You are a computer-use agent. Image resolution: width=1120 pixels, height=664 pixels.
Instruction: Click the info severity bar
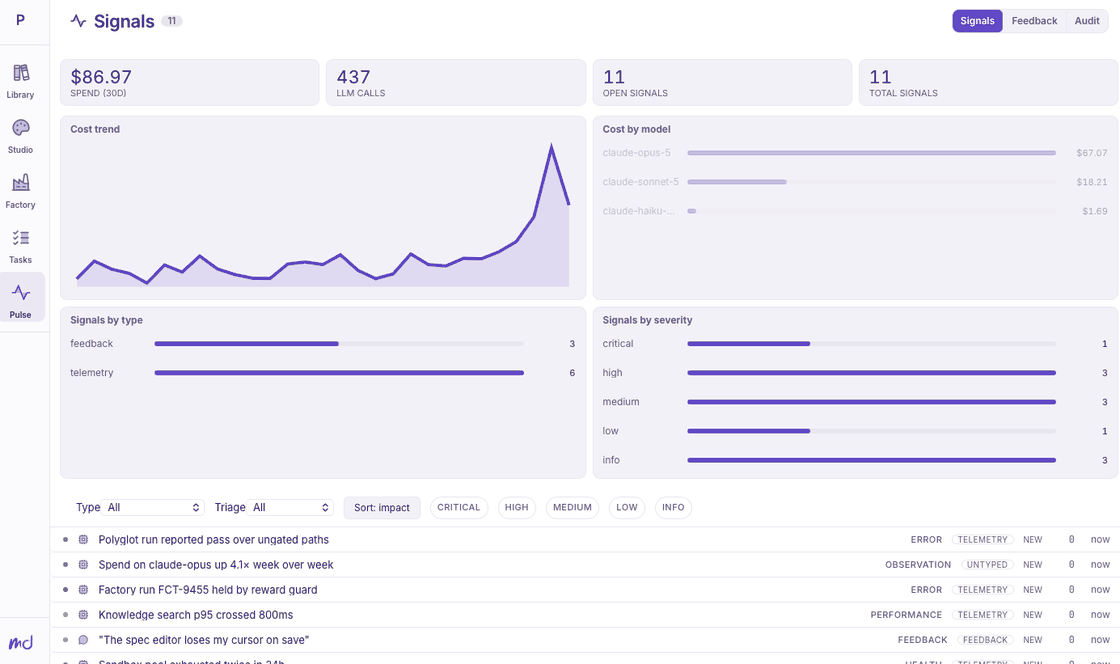click(871, 461)
